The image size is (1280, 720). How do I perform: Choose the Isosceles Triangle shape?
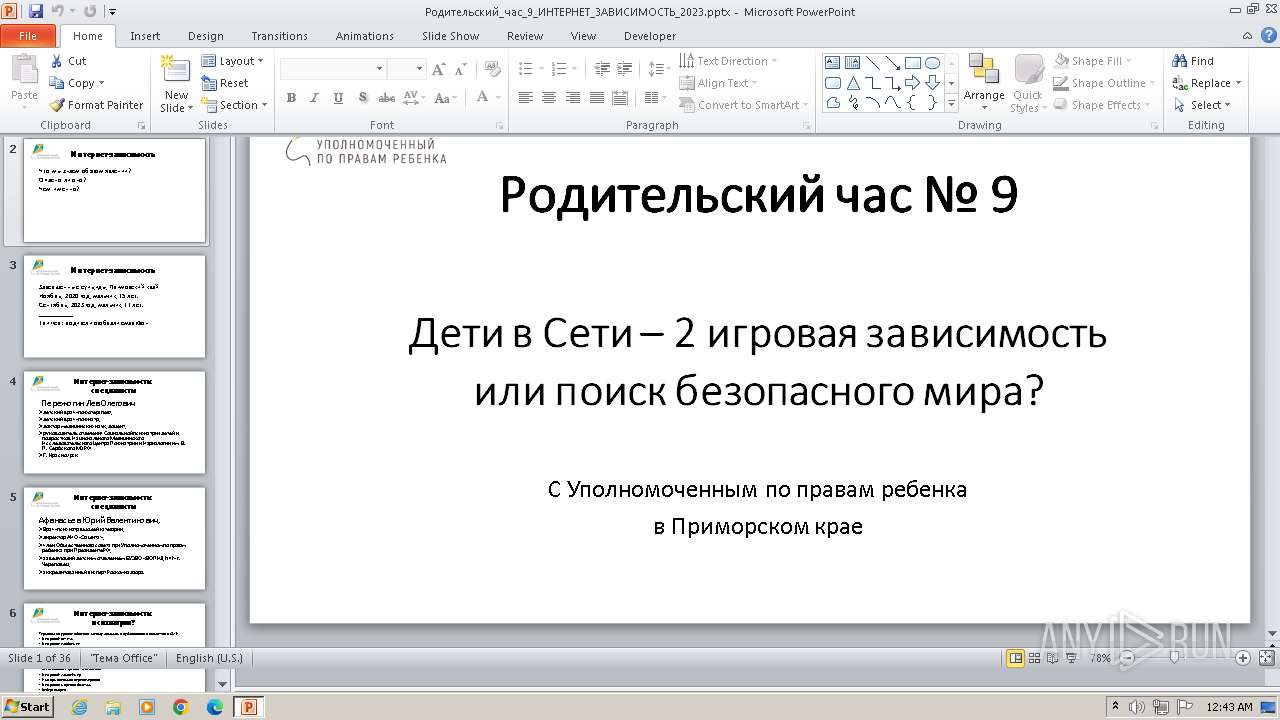pyautogui.click(x=853, y=82)
